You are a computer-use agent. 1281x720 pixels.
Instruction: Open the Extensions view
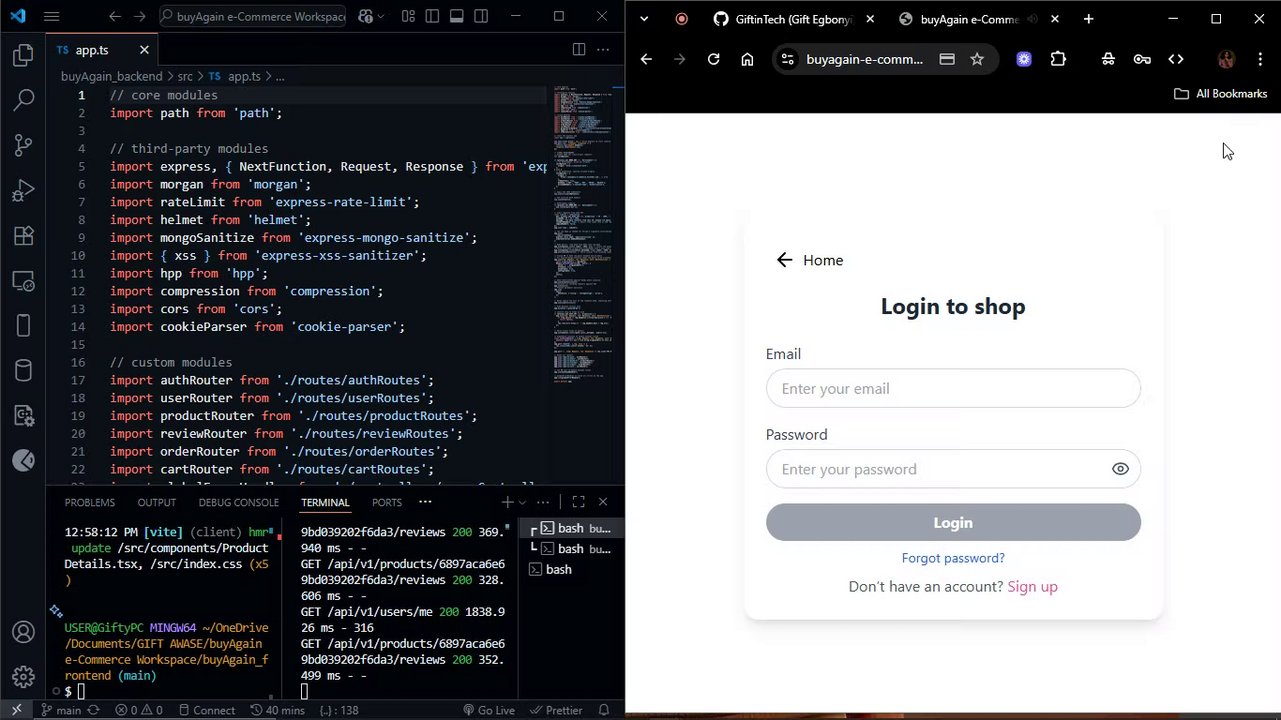(23, 236)
